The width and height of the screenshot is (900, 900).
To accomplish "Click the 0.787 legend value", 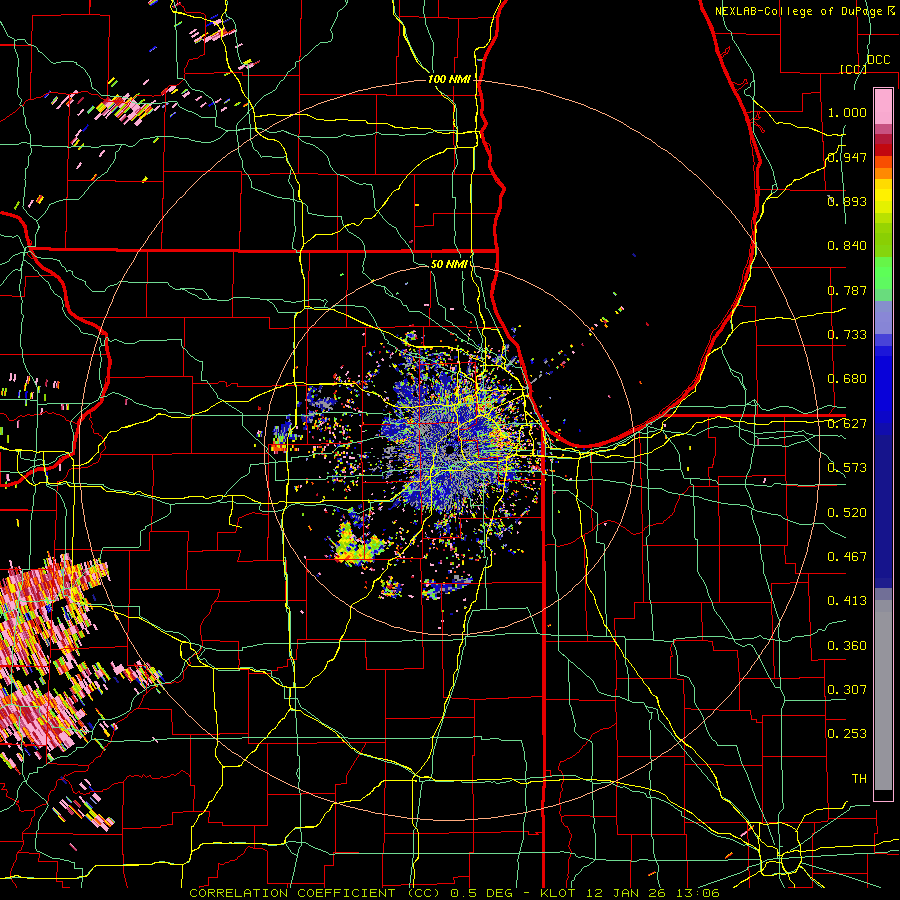I will click(x=847, y=290).
